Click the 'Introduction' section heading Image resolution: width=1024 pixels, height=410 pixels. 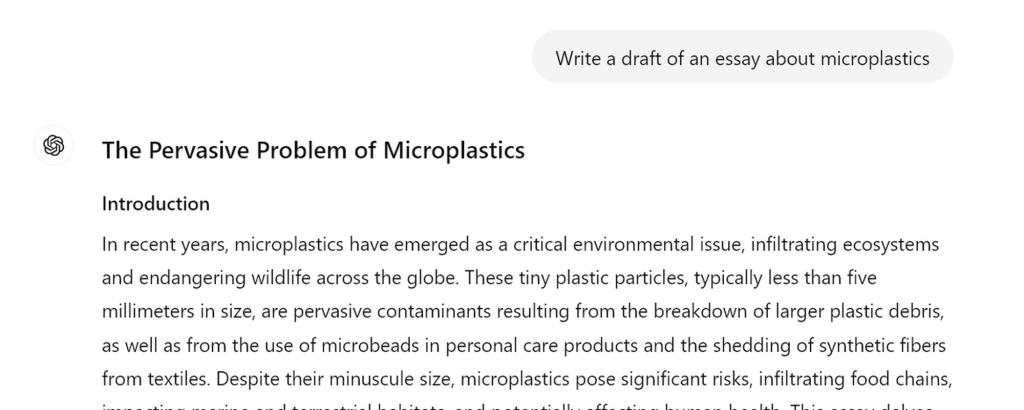point(155,204)
